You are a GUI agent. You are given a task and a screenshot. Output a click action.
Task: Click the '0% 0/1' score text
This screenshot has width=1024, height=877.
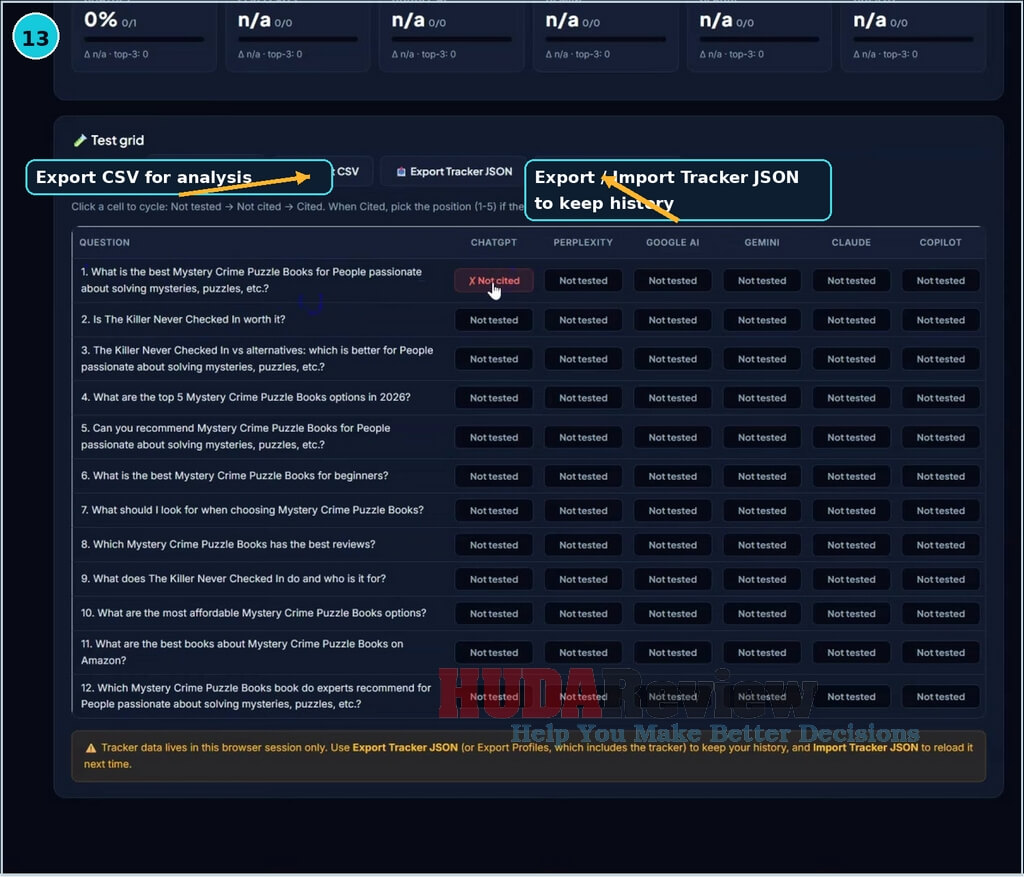coord(110,20)
